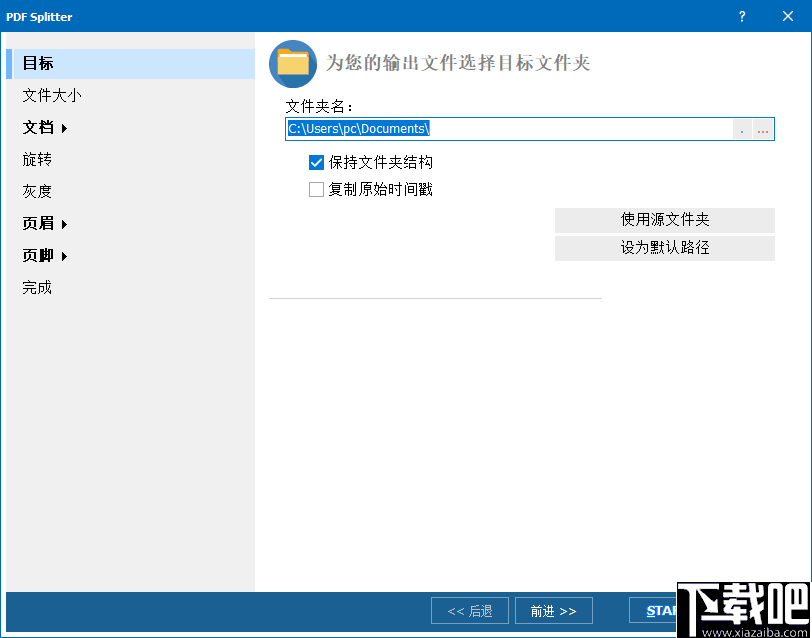The image size is (812, 638).
Task: Expand the 页脚 (Footer) section
Action: coord(62,255)
